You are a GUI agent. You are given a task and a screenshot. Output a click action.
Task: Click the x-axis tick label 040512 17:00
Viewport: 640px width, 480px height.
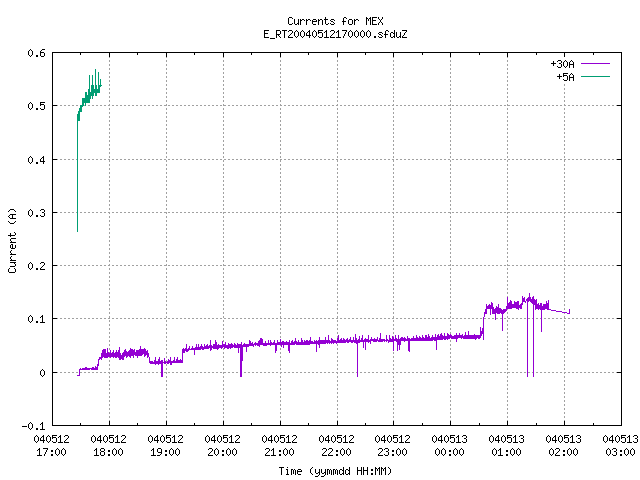coord(51,445)
